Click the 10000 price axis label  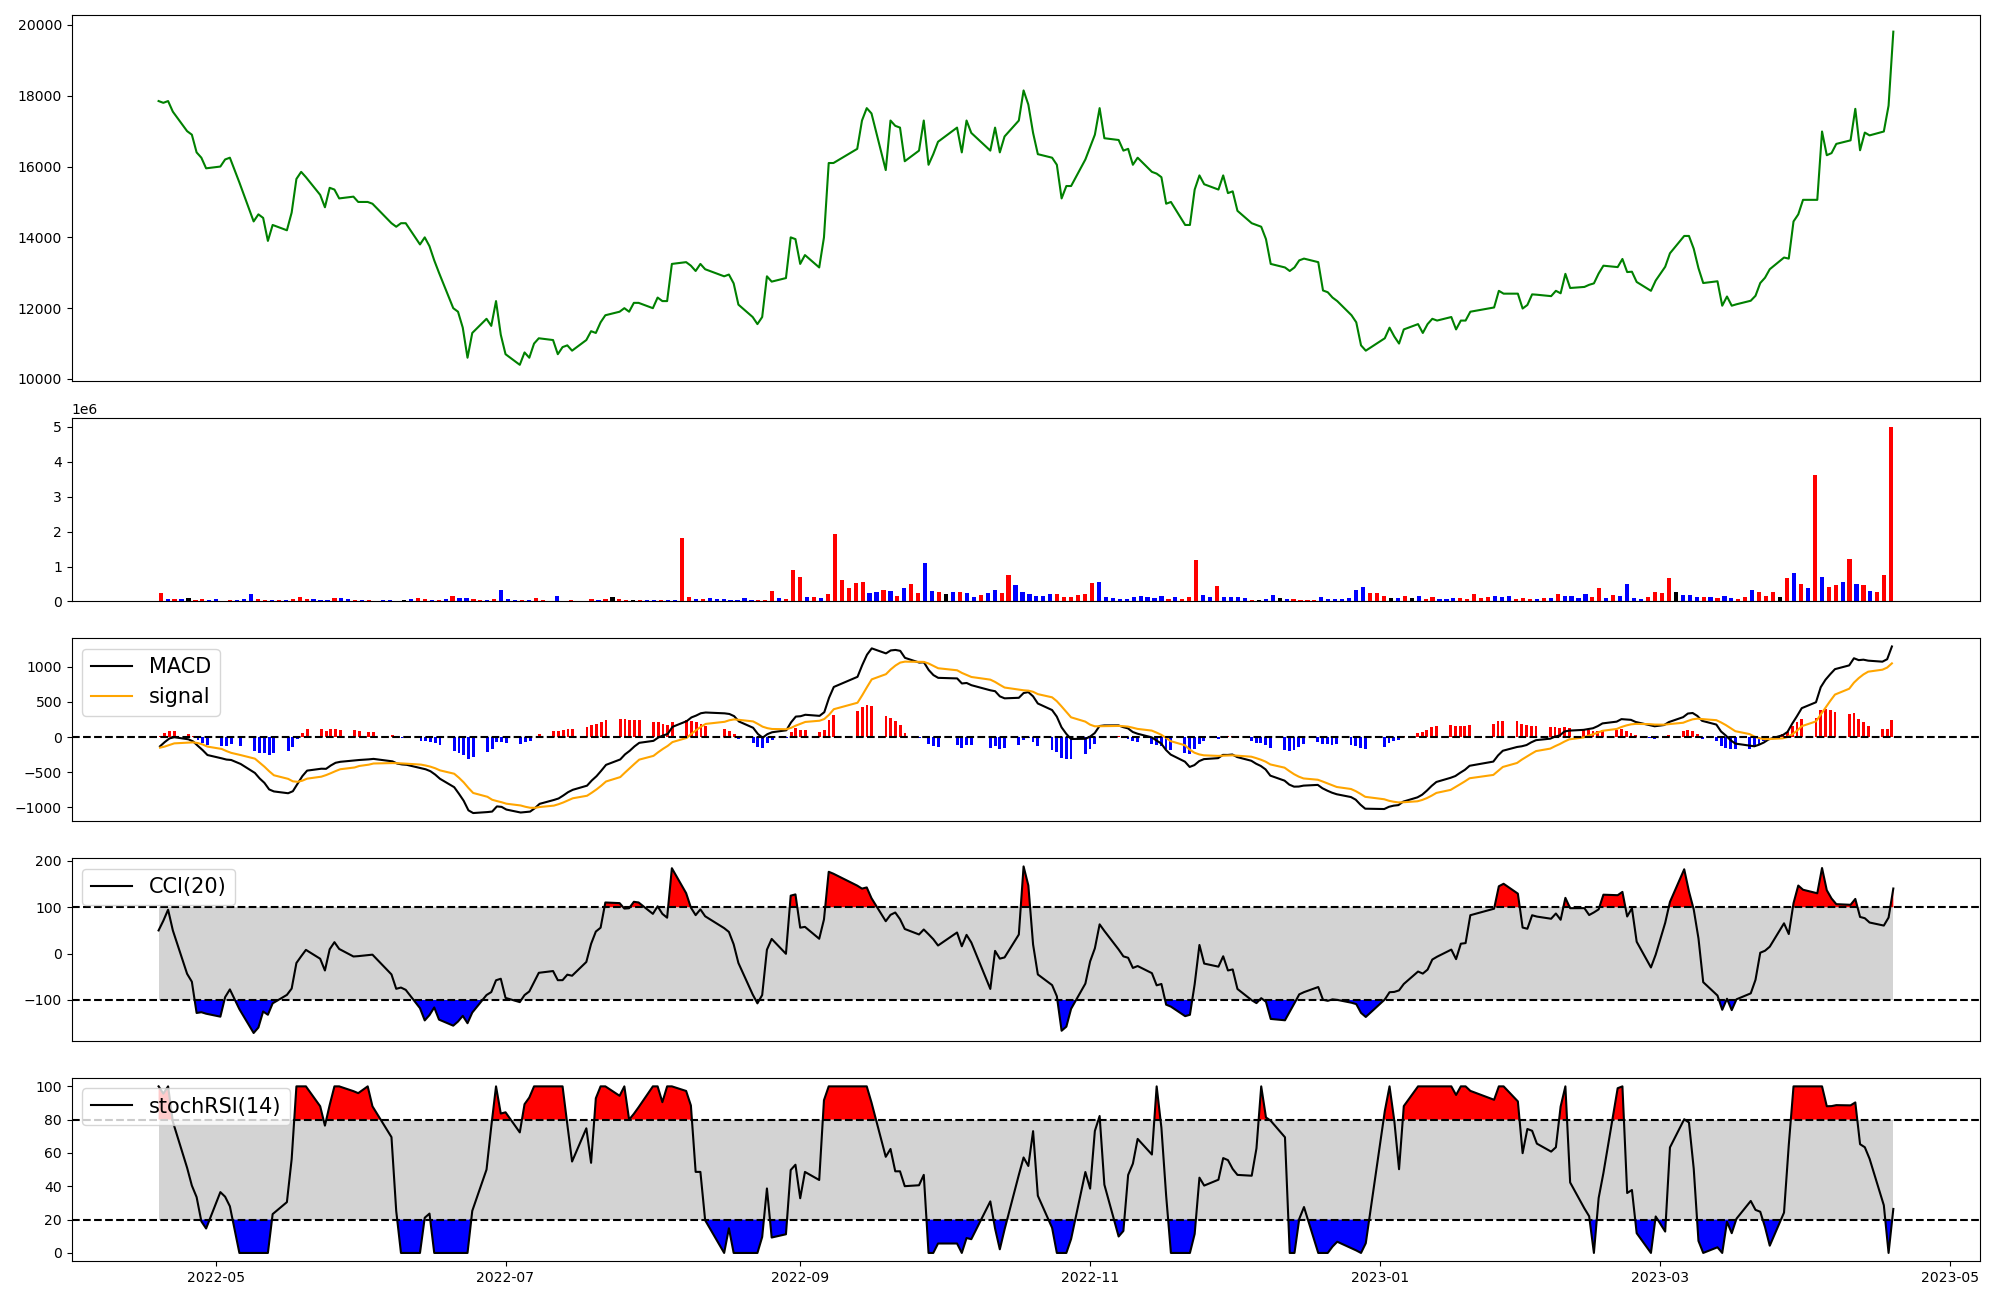point(39,379)
